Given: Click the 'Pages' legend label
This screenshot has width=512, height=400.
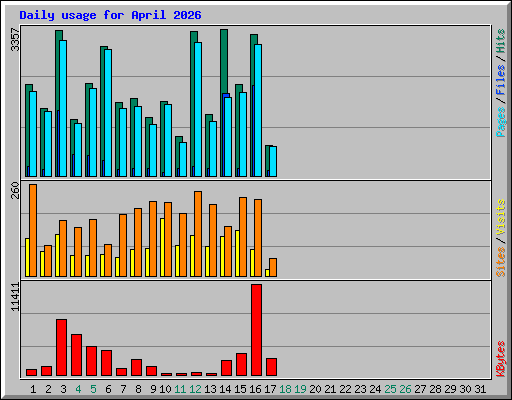Looking at the screenshot, I should (x=500, y=122).
